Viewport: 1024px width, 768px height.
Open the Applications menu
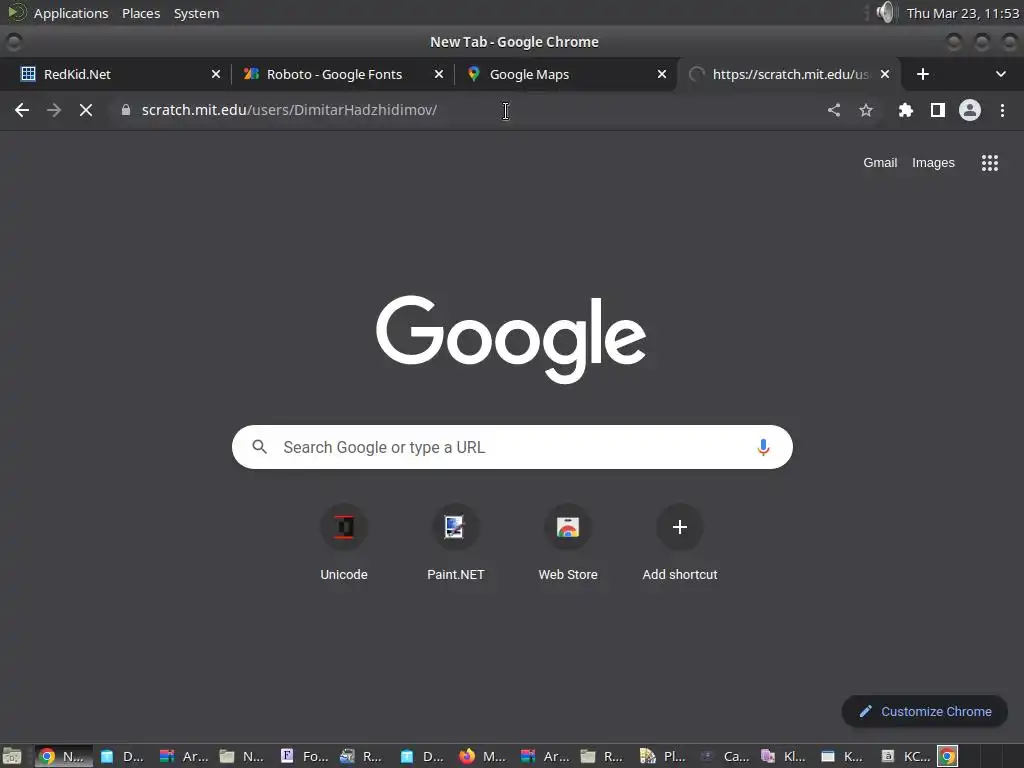tap(71, 13)
